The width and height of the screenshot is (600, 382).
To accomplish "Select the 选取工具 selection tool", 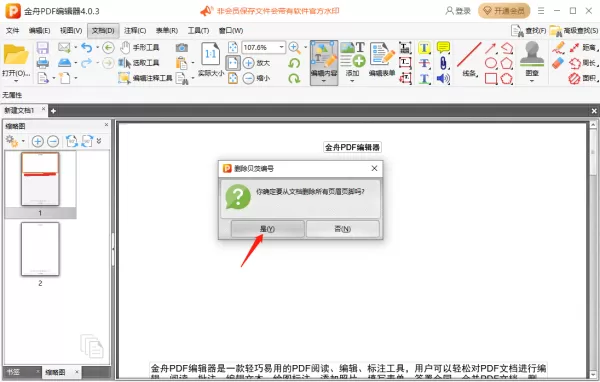I will point(139,63).
